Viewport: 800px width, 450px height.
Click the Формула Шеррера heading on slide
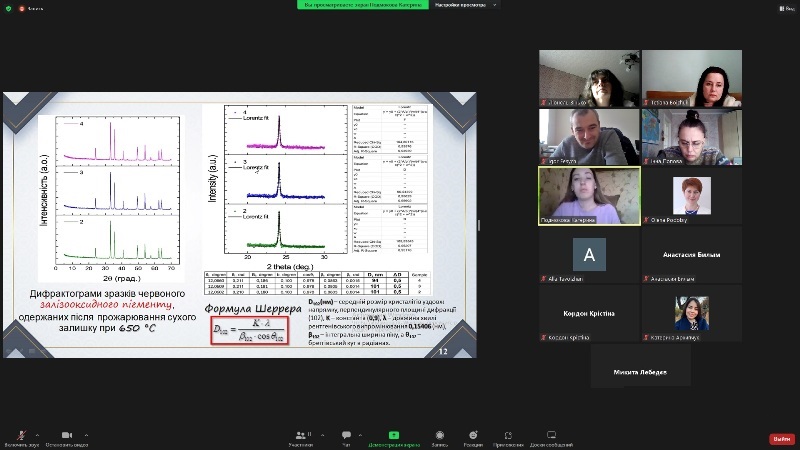253,309
